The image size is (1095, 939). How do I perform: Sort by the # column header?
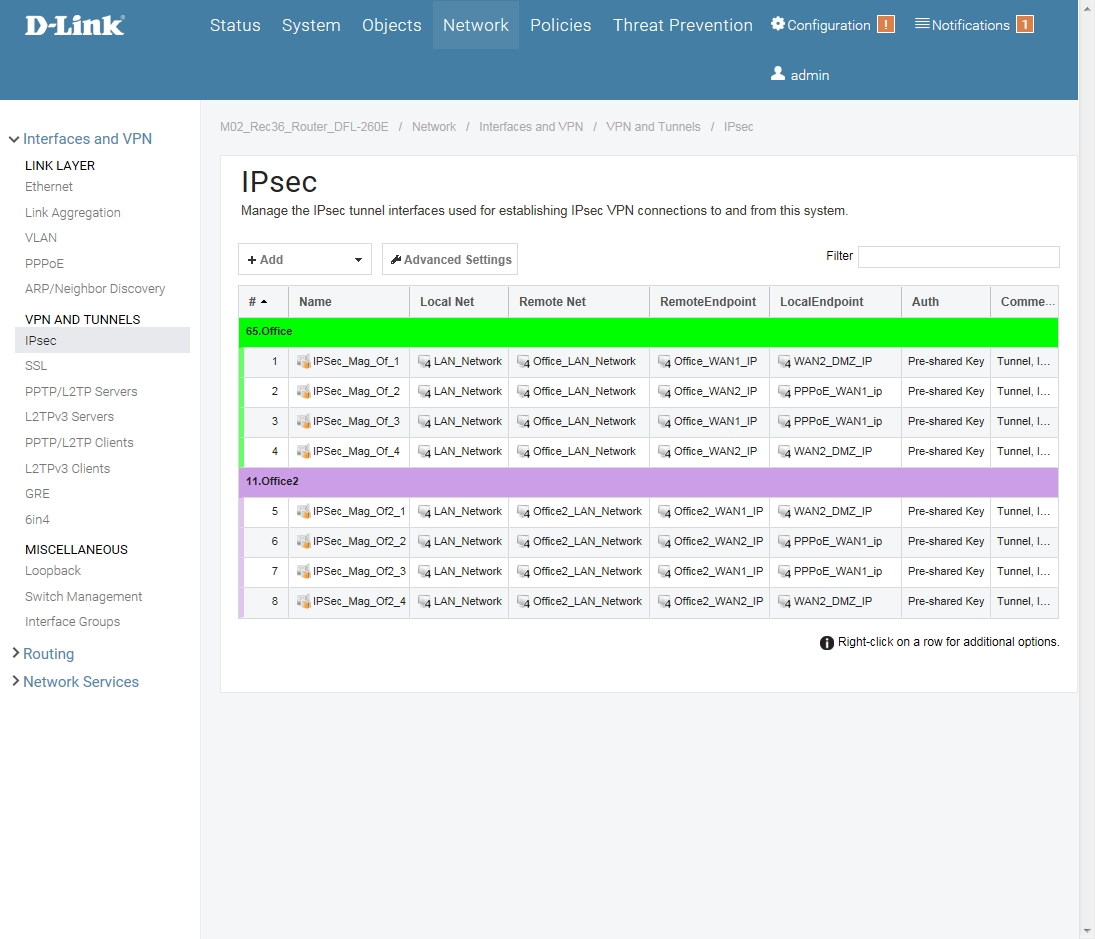coord(264,302)
